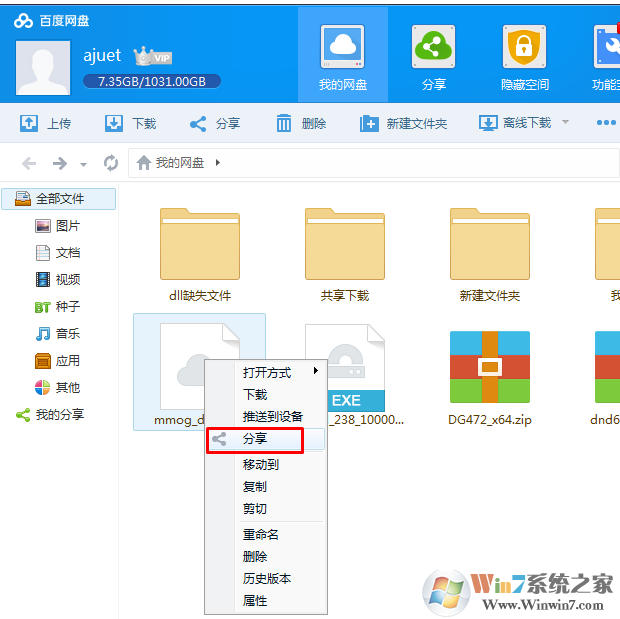Select the DG472_x64.zip archive

[x=490, y=378]
